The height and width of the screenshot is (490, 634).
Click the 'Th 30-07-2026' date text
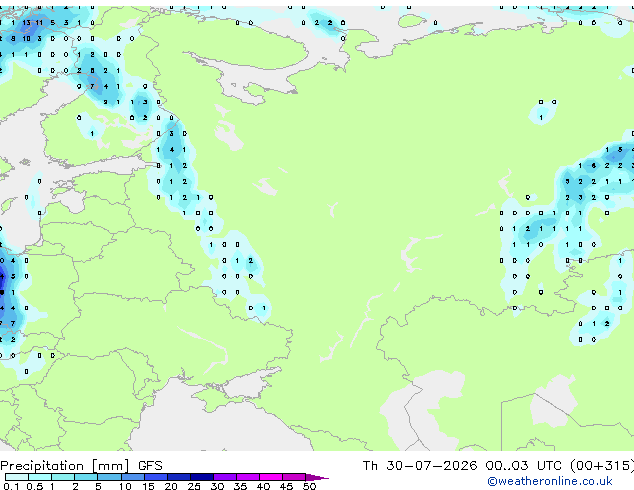pos(420,466)
